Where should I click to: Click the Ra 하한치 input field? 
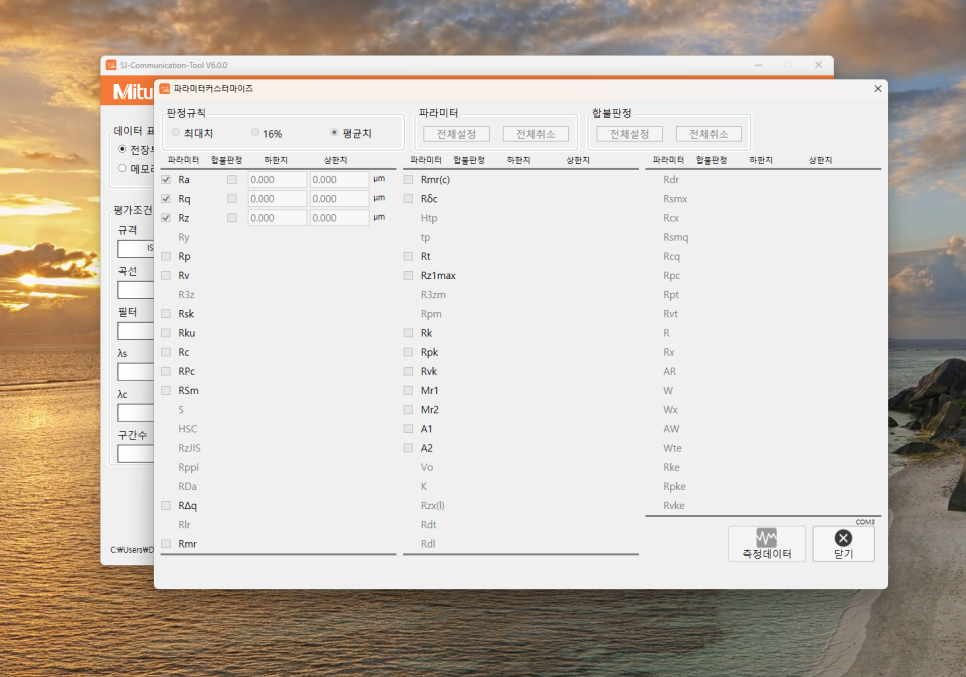pos(276,180)
